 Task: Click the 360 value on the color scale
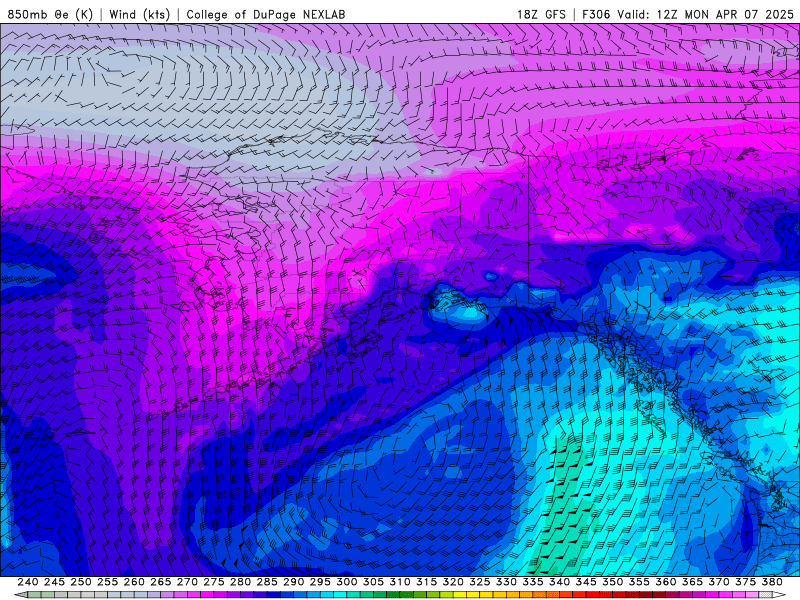click(x=666, y=582)
